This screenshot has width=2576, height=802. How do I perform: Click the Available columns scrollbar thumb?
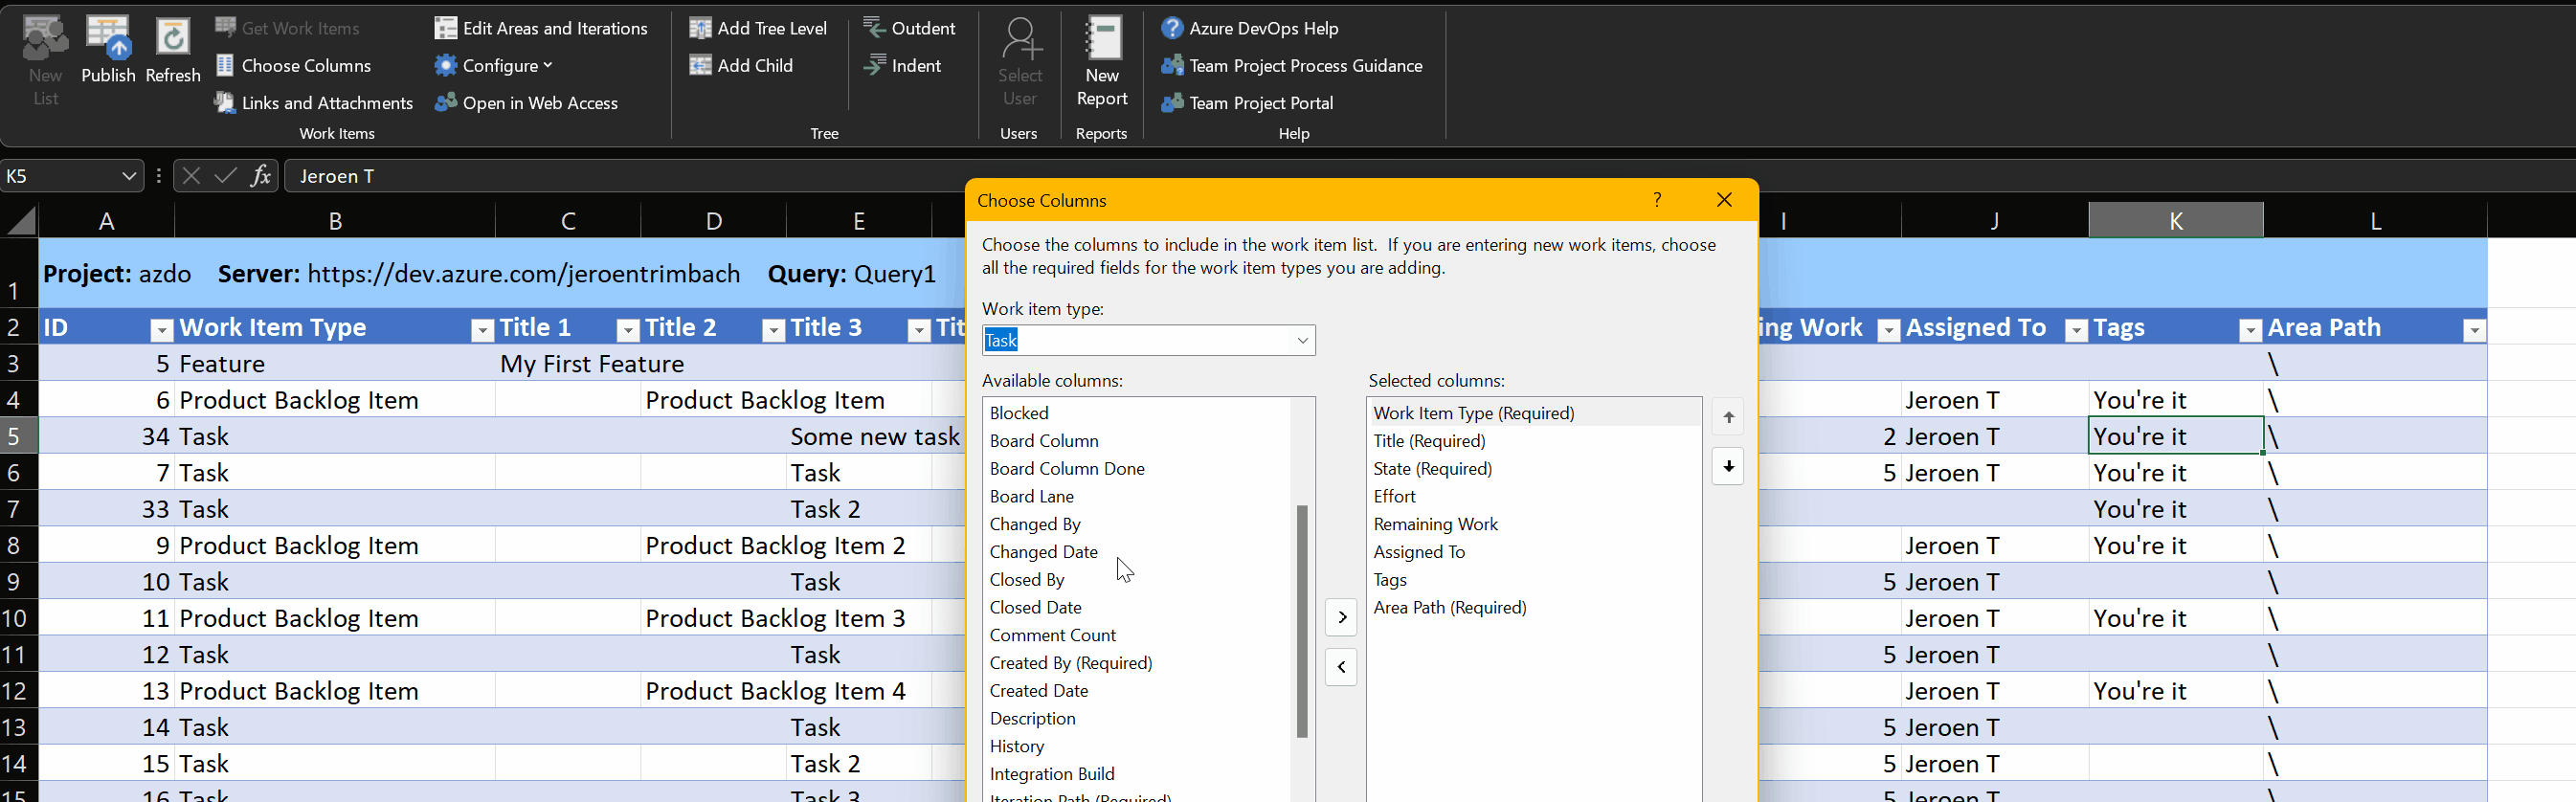tap(1302, 621)
